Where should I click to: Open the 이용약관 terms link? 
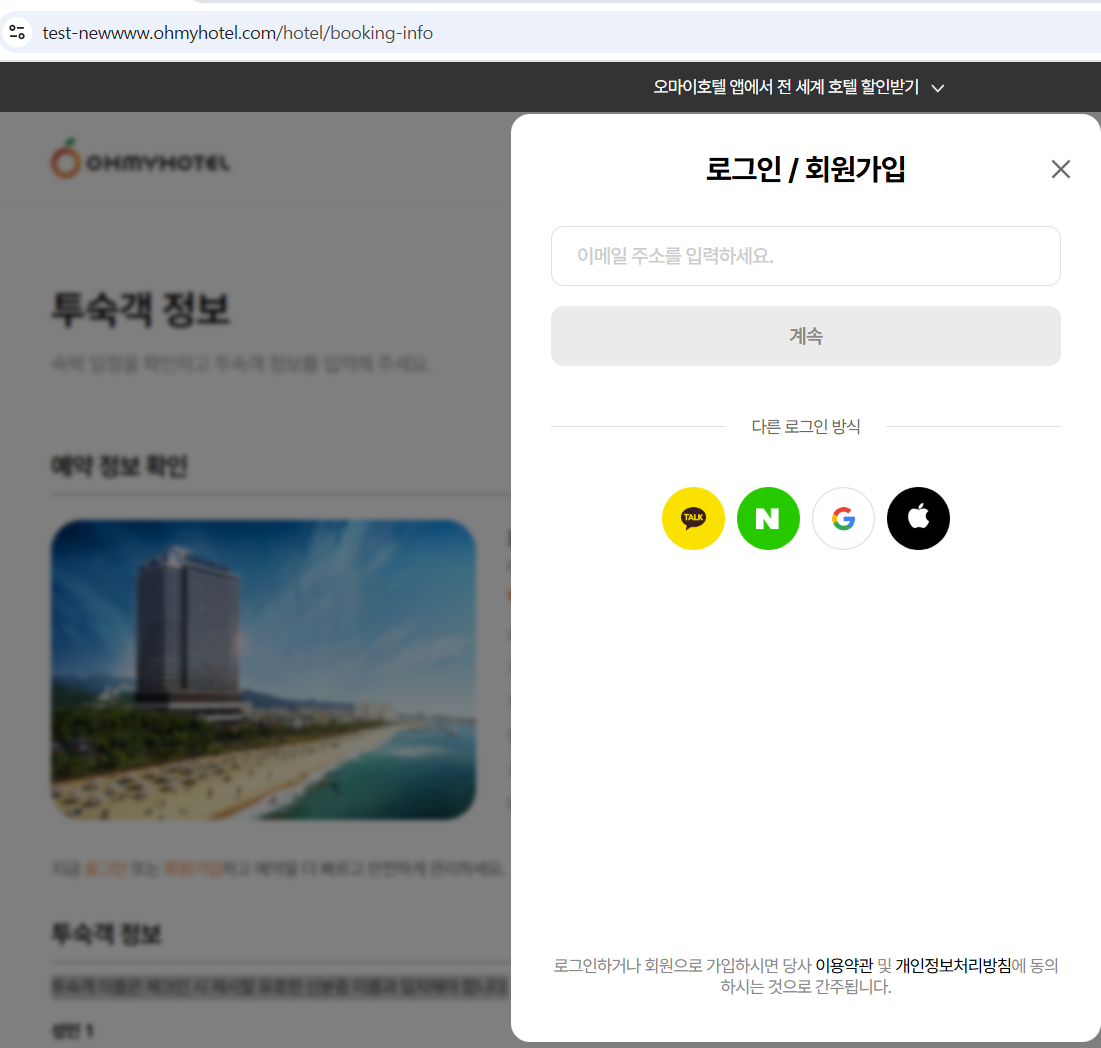843,965
